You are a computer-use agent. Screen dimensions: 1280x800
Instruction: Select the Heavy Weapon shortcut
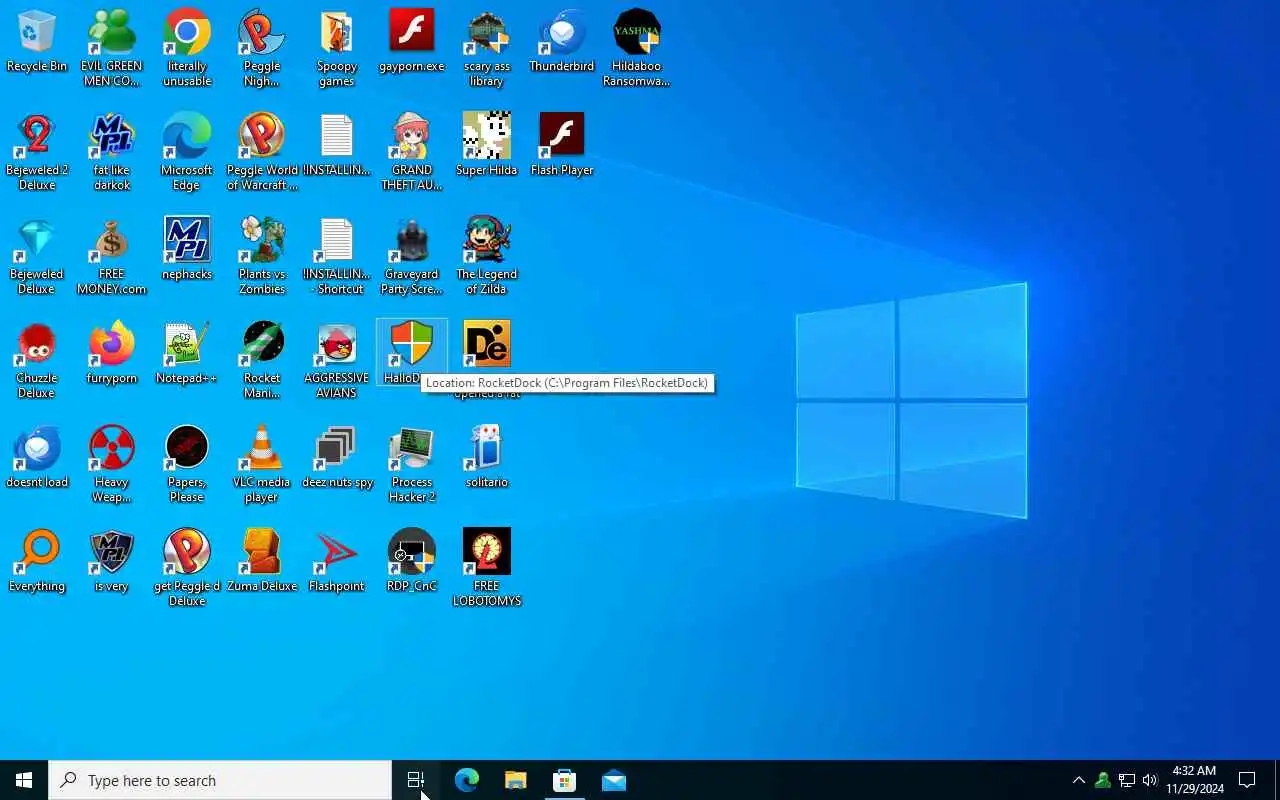(x=112, y=464)
